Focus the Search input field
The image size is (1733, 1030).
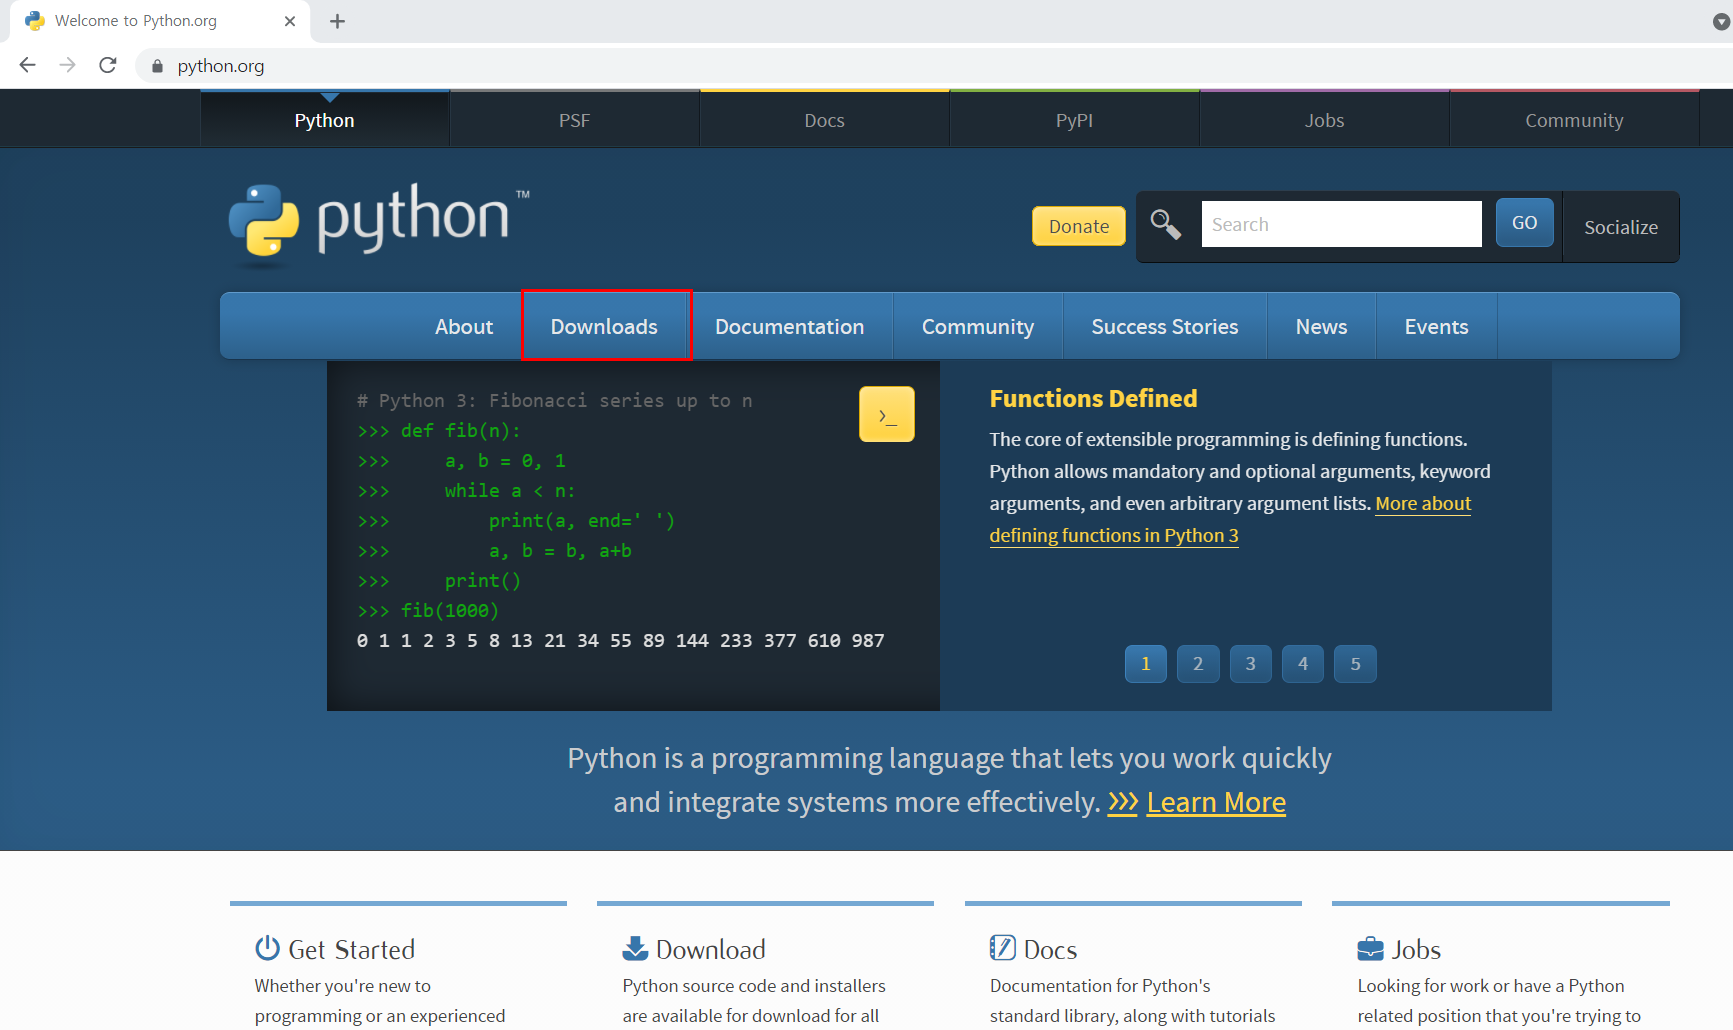pos(1342,224)
